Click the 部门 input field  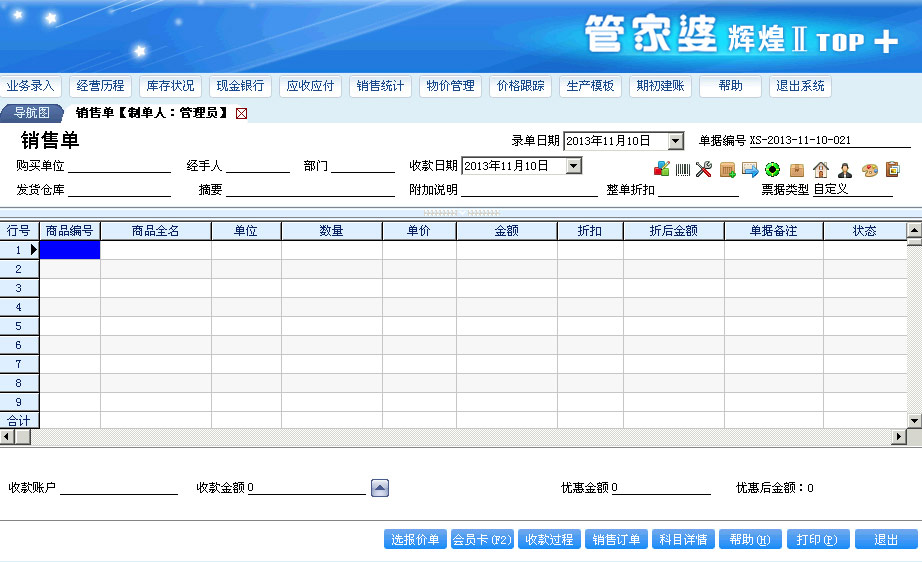pos(363,166)
